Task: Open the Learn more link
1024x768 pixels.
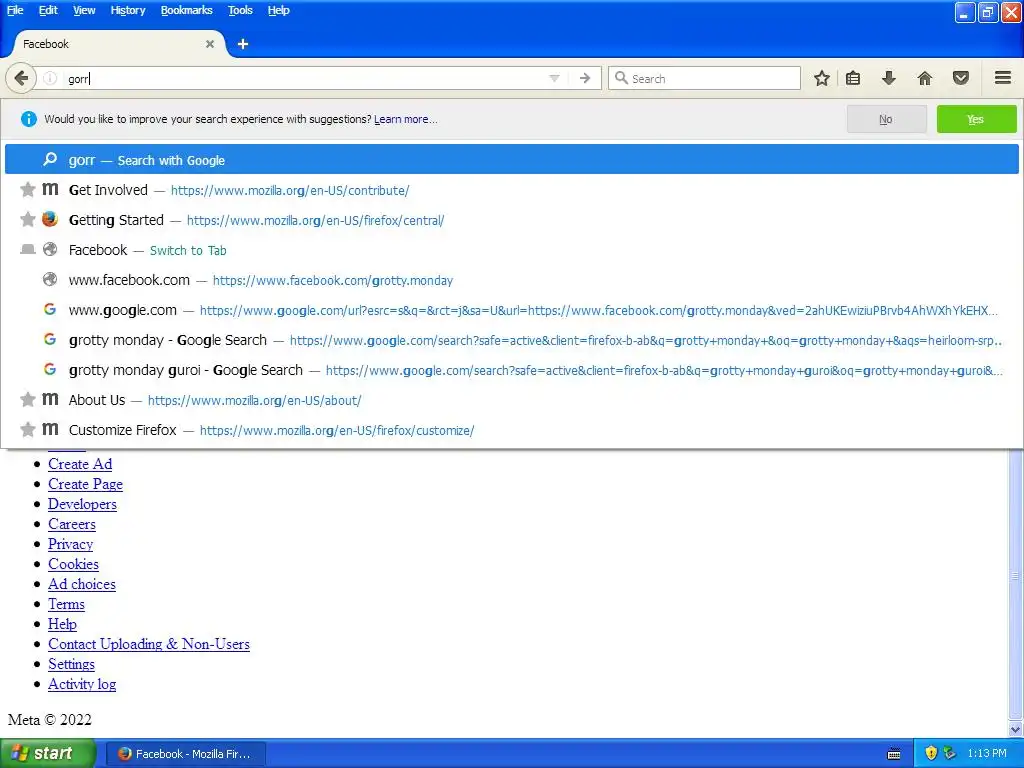Action: 406,119
